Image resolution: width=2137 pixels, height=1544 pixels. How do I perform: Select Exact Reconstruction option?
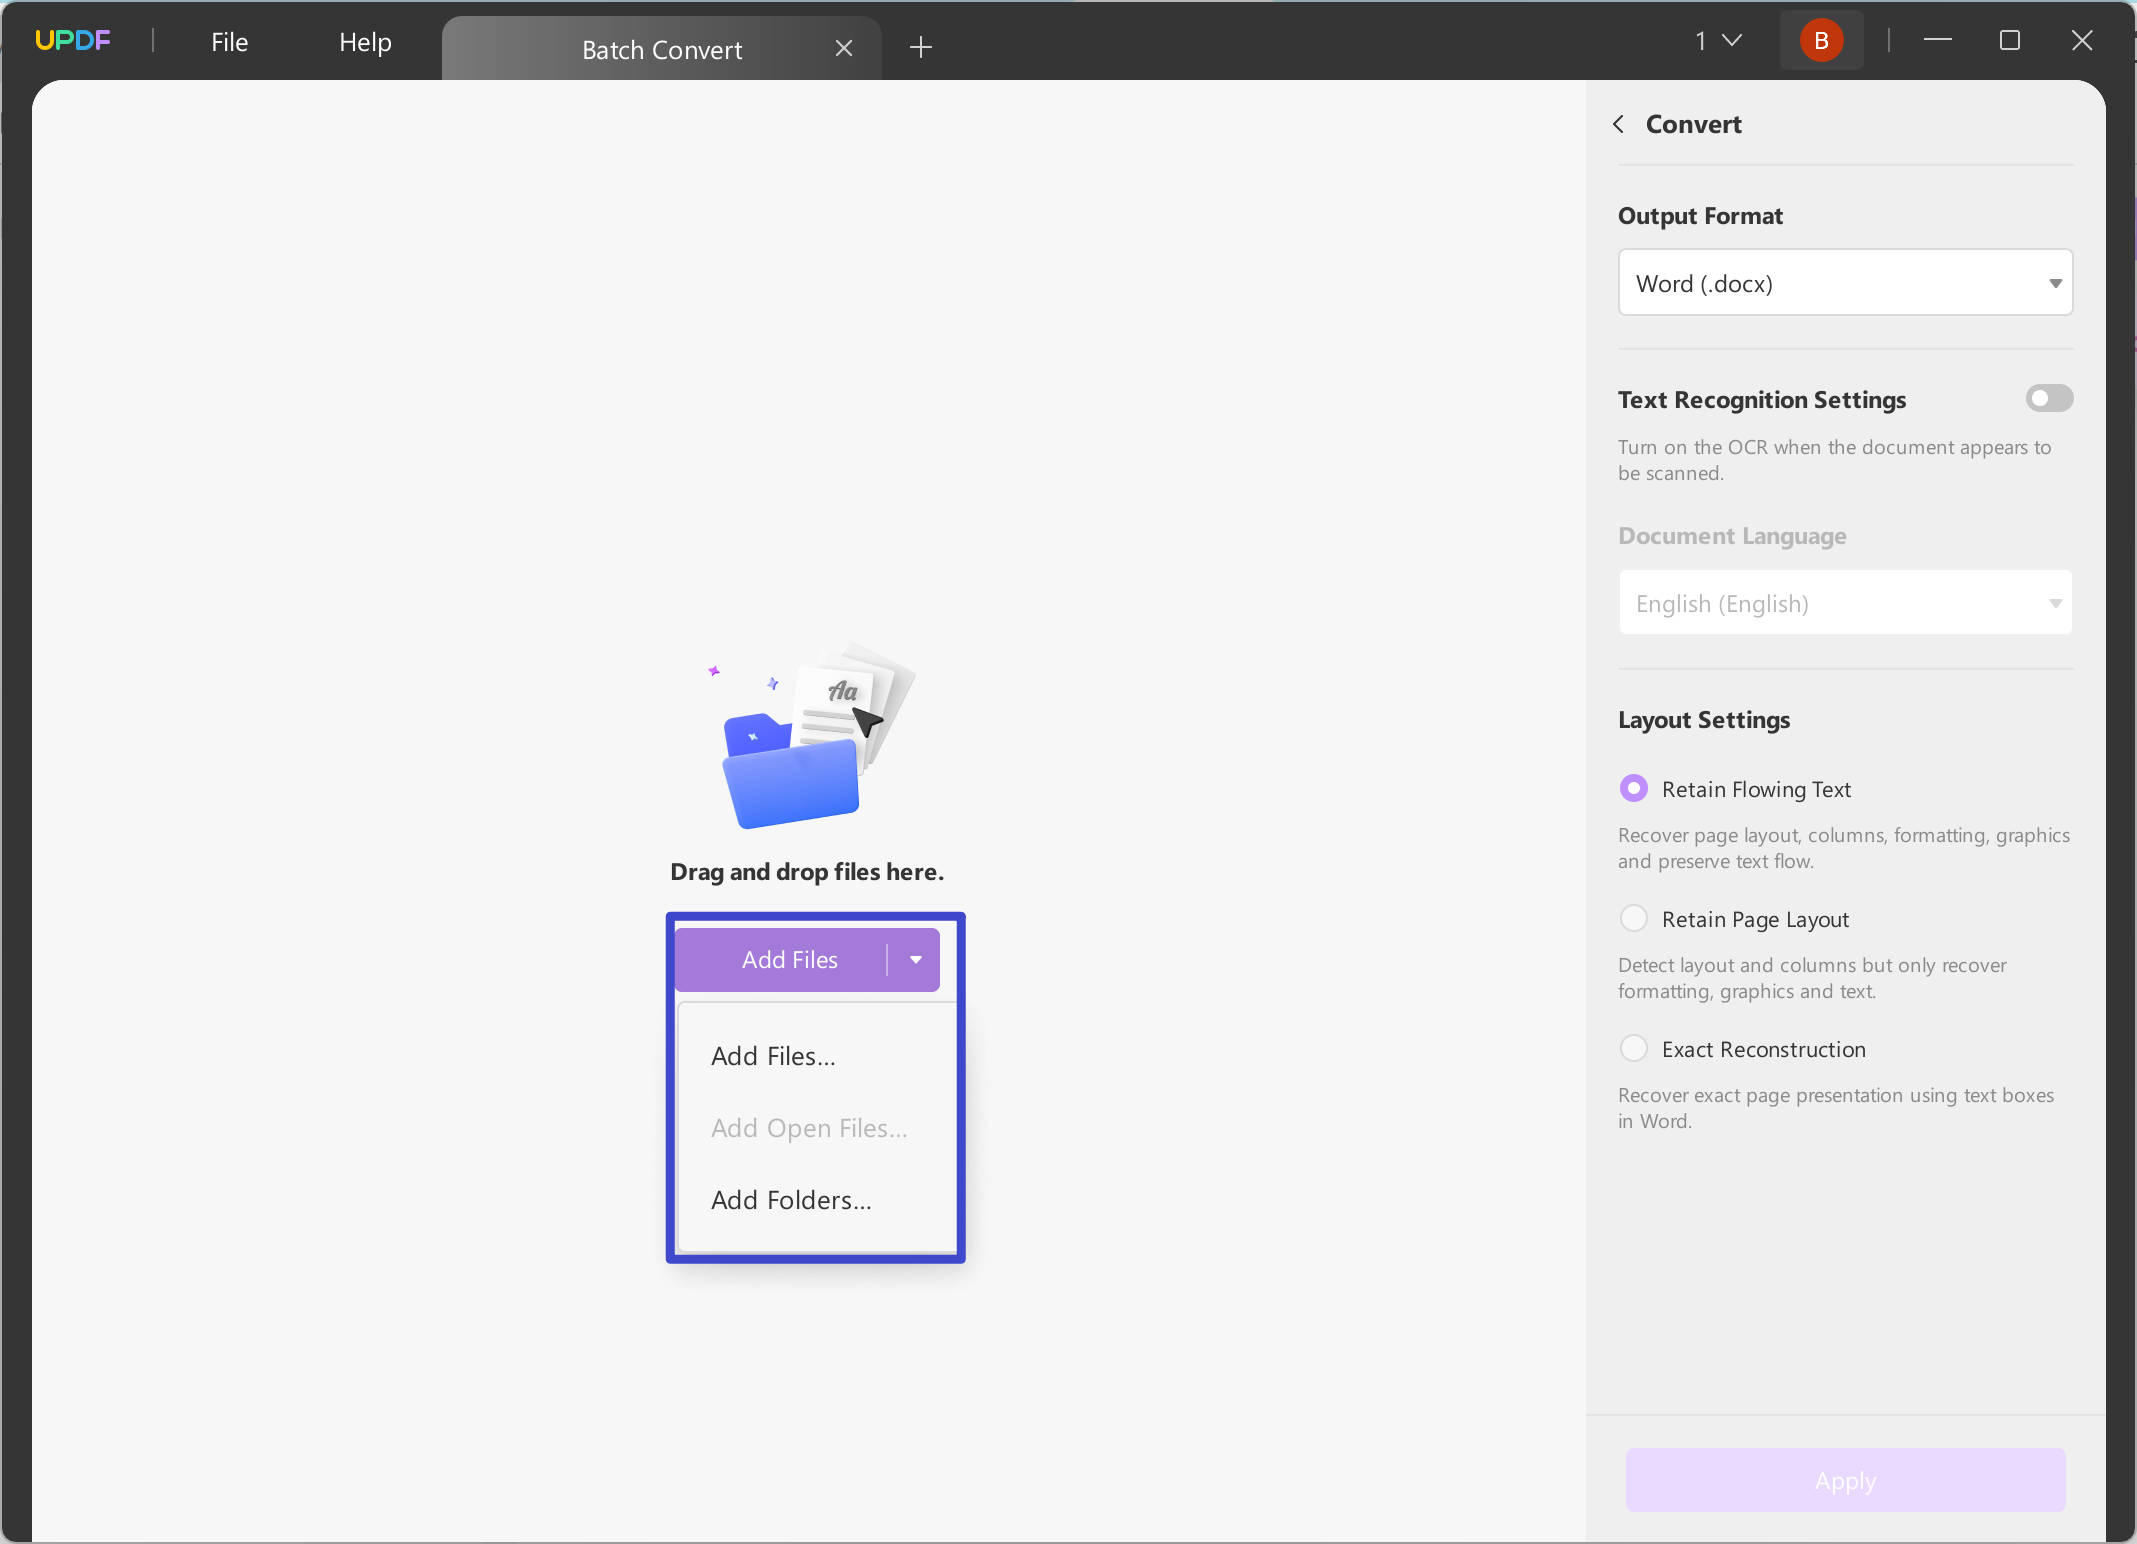[x=1632, y=1048]
